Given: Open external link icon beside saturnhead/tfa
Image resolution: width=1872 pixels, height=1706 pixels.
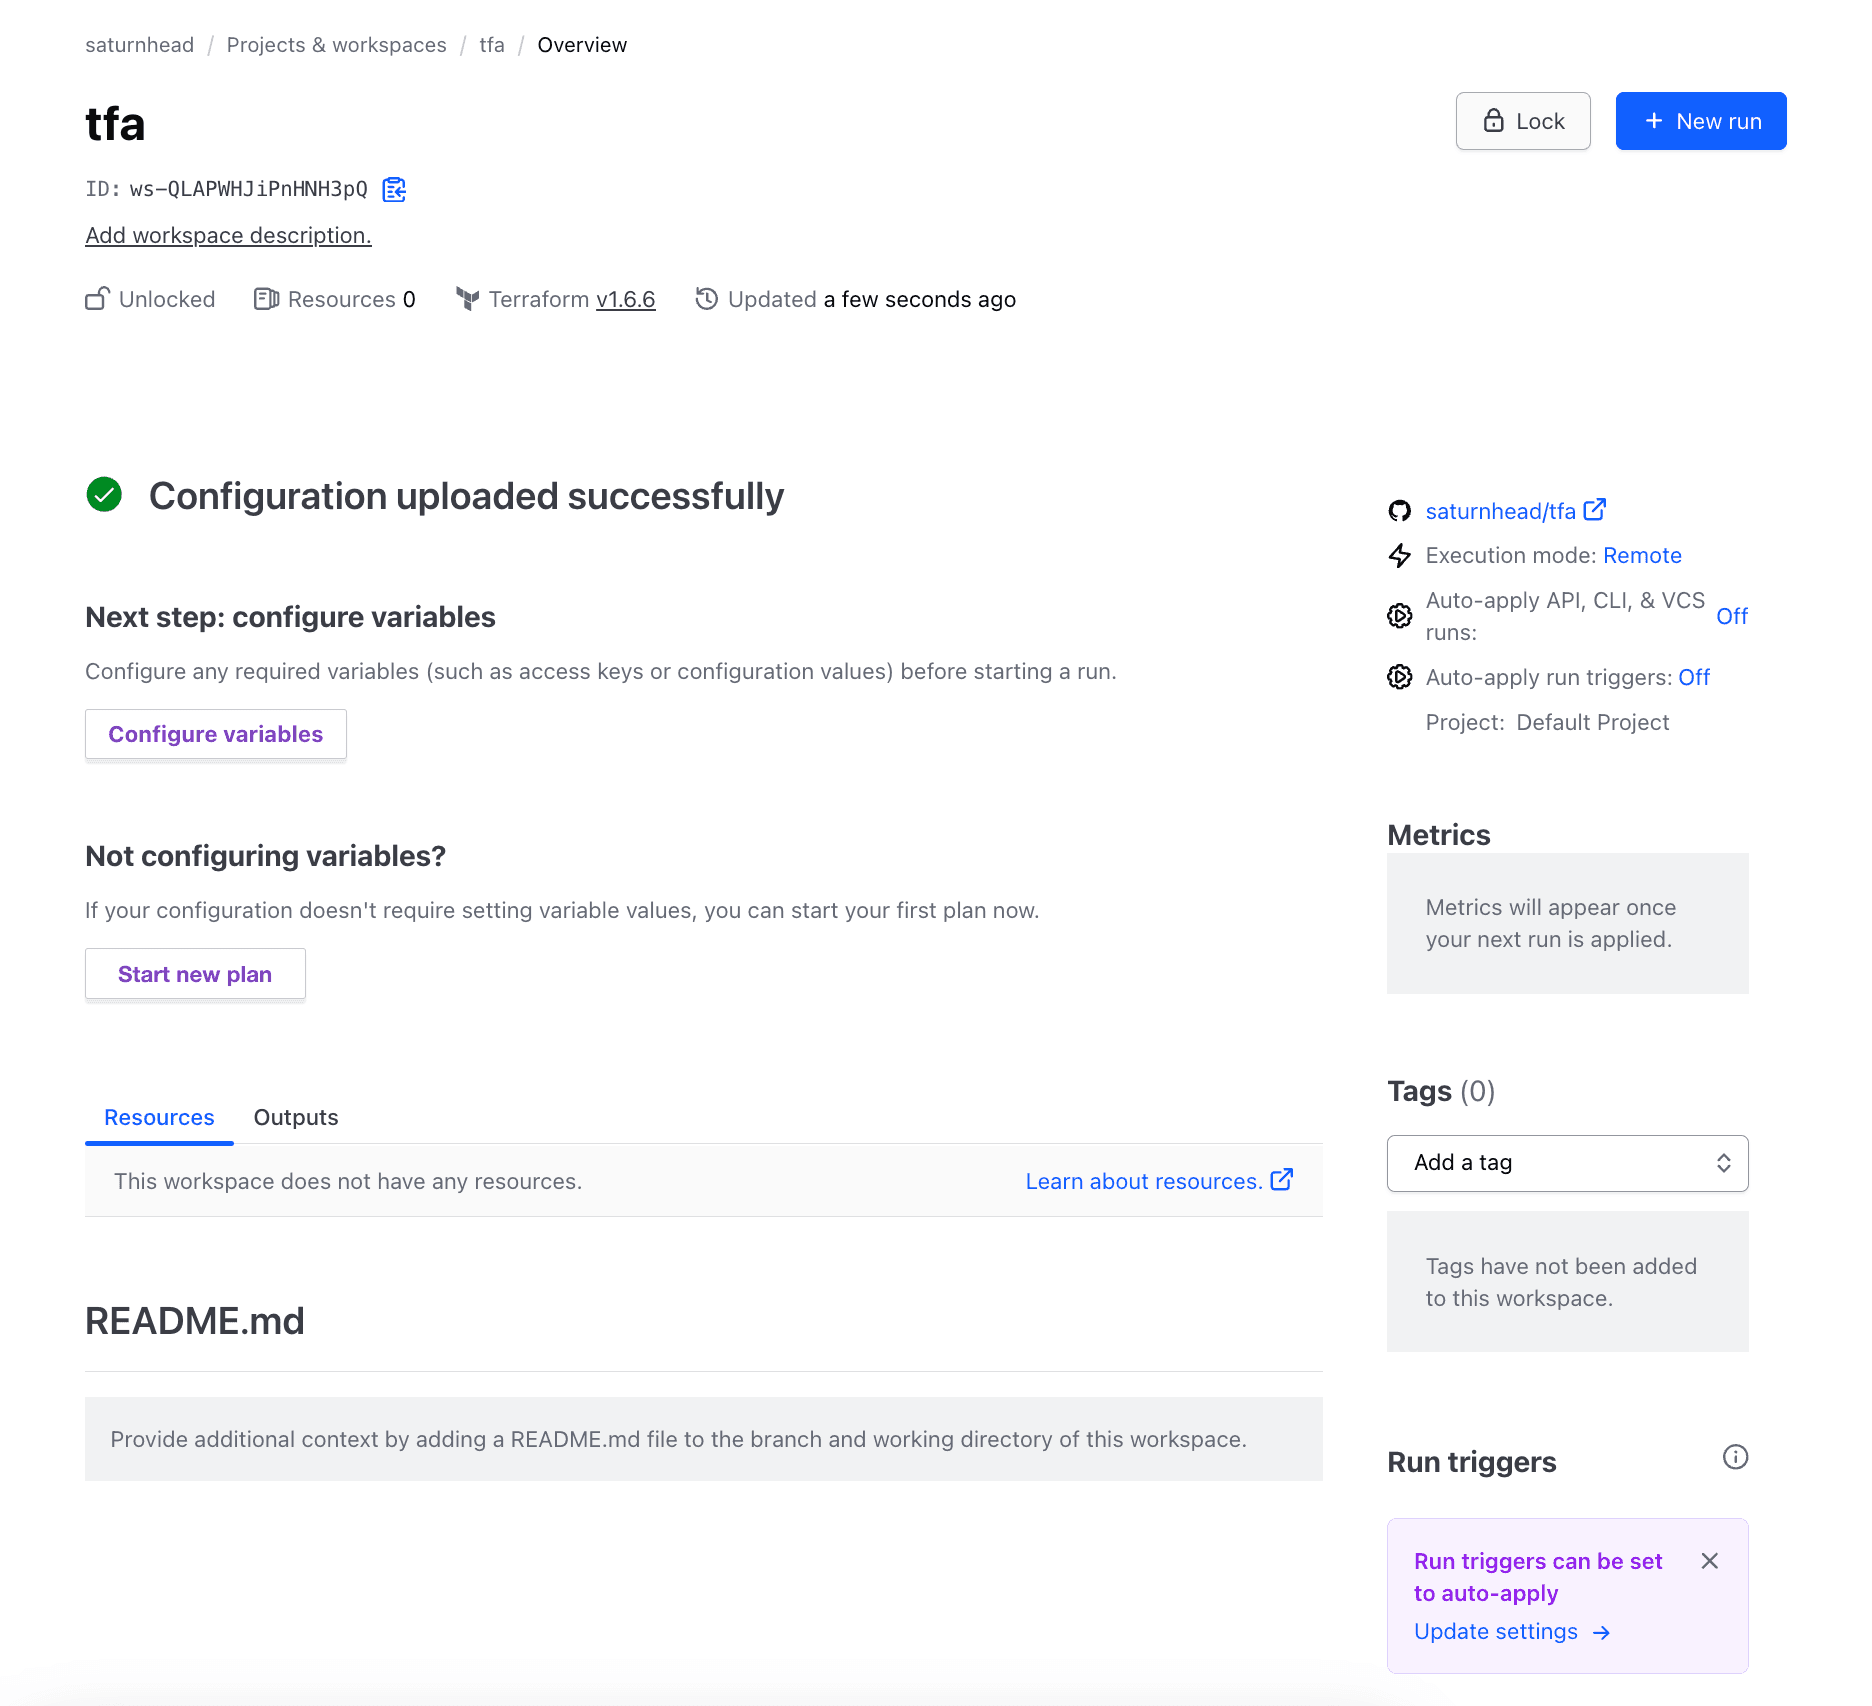Looking at the screenshot, I should 1595,510.
